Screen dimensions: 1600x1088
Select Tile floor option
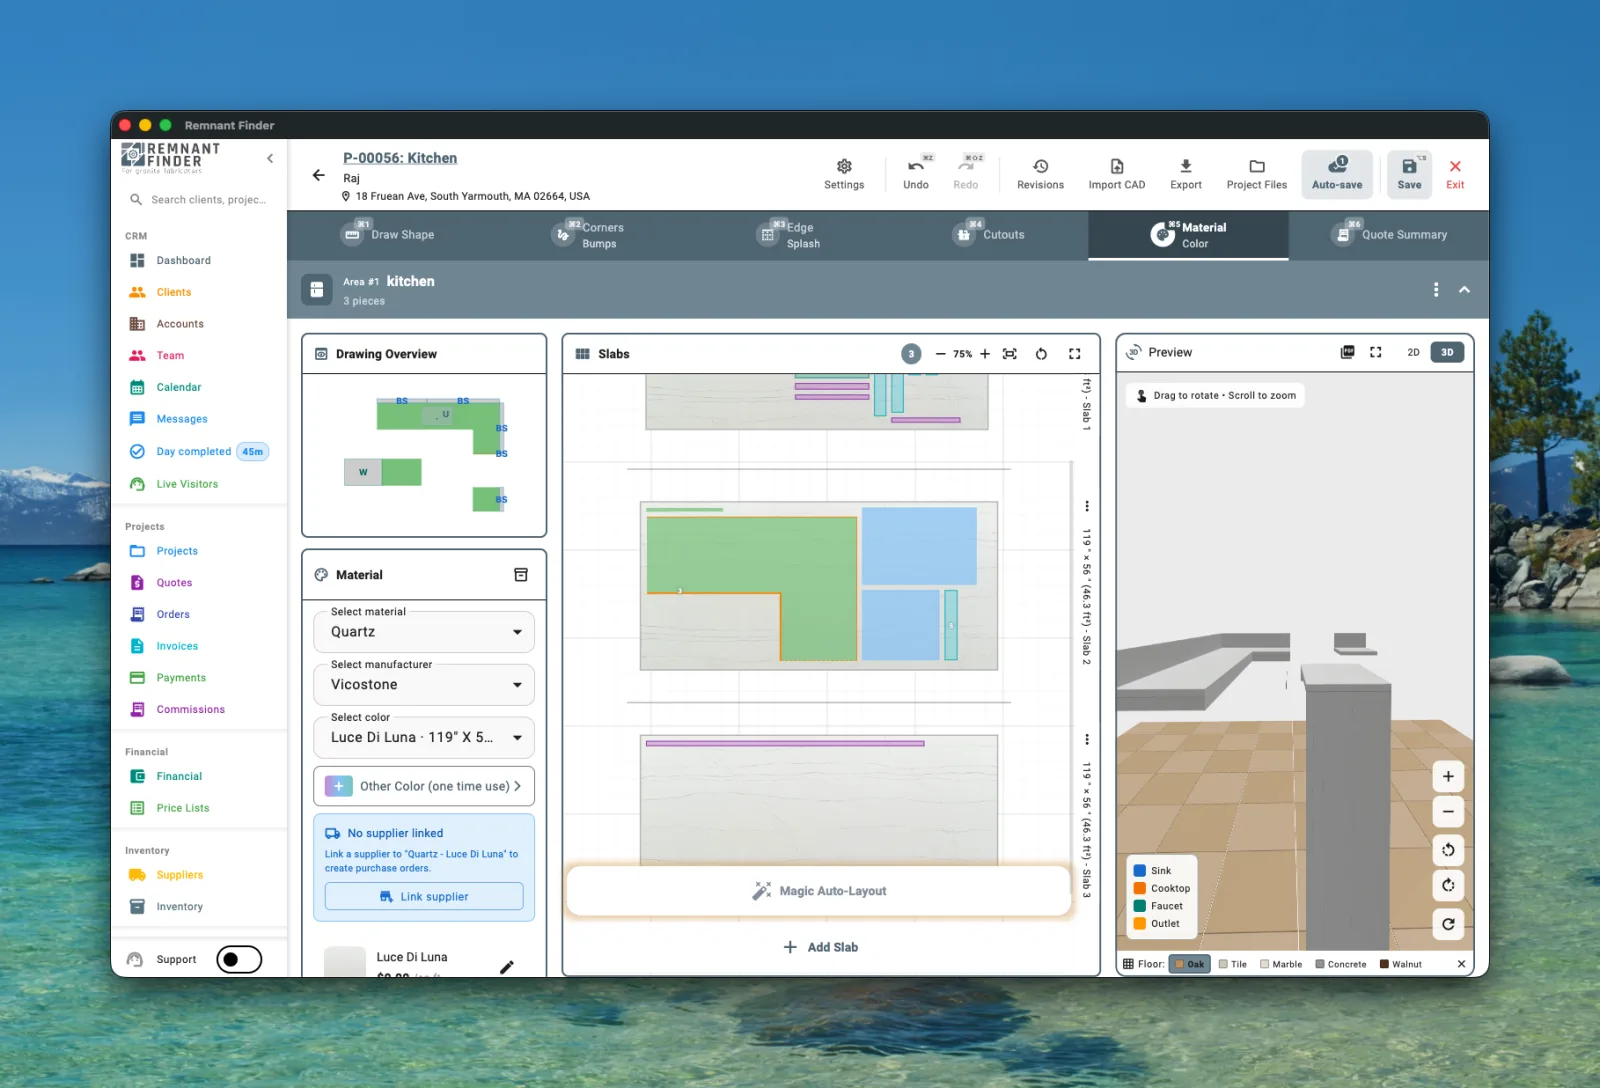point(1232,964)
